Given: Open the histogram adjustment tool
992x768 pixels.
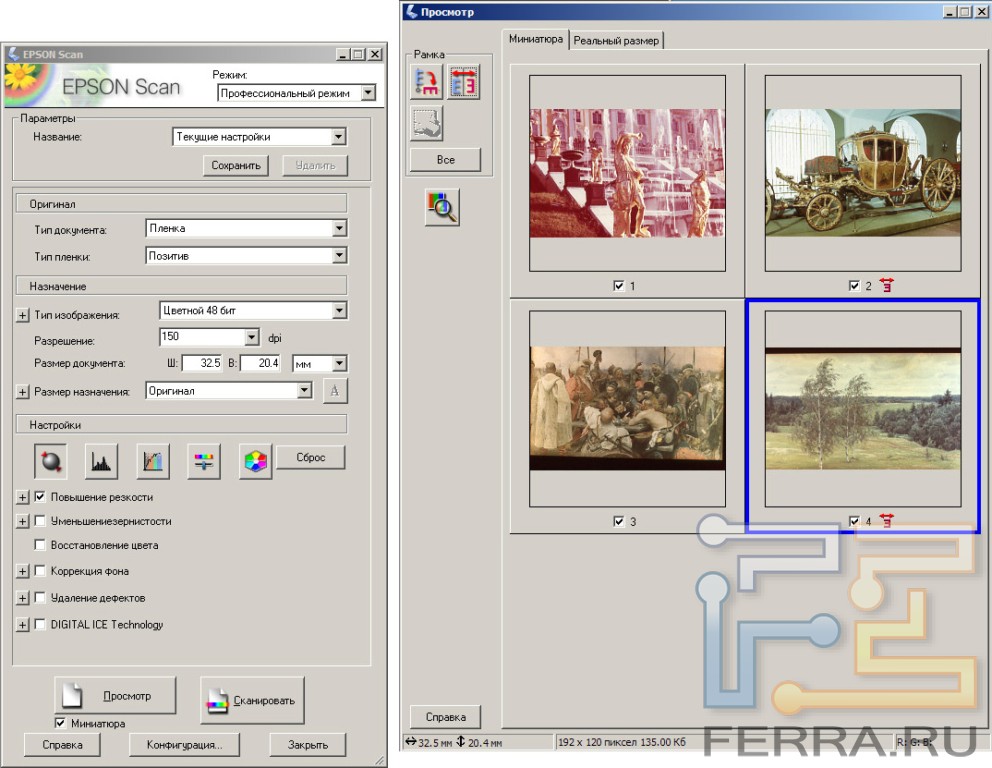Looking at the screenshot, I should coord(102,461).
